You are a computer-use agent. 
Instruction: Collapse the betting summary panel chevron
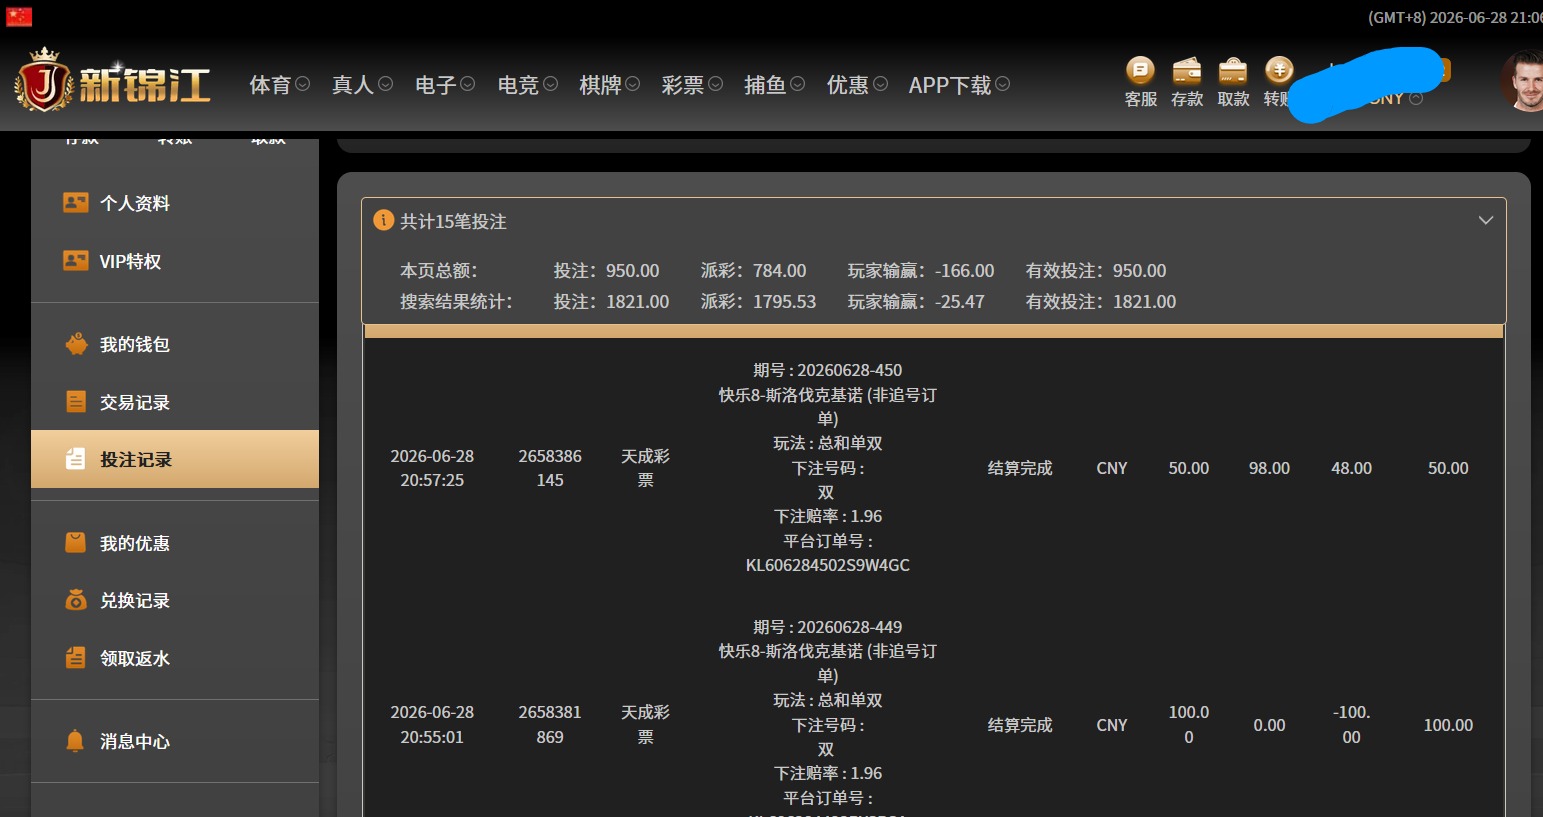tap(1486, 220)
